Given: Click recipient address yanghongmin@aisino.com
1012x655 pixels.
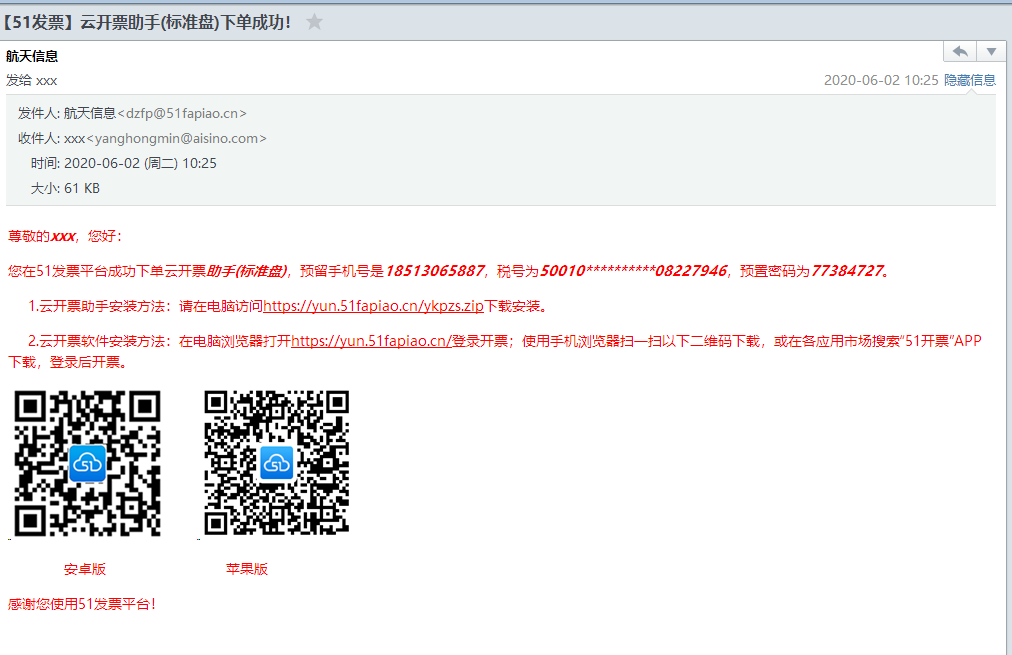Looking at the screenshot, I should [176, 138].
